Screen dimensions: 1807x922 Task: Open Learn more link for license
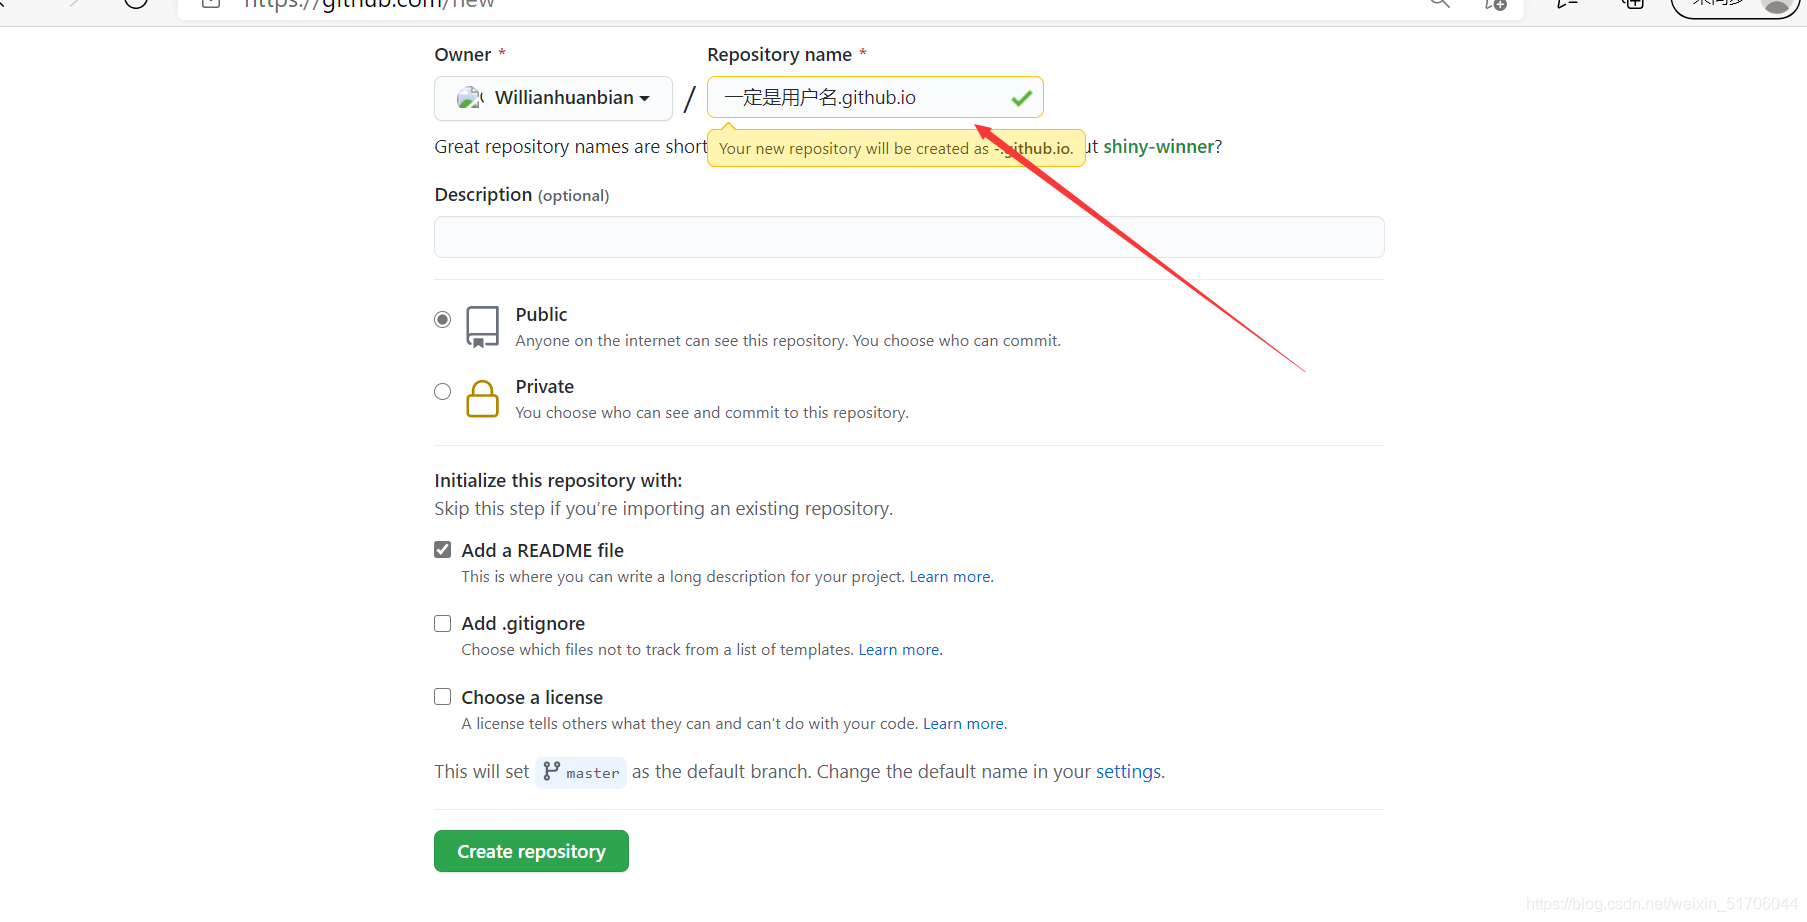click(x=963, y=724)
